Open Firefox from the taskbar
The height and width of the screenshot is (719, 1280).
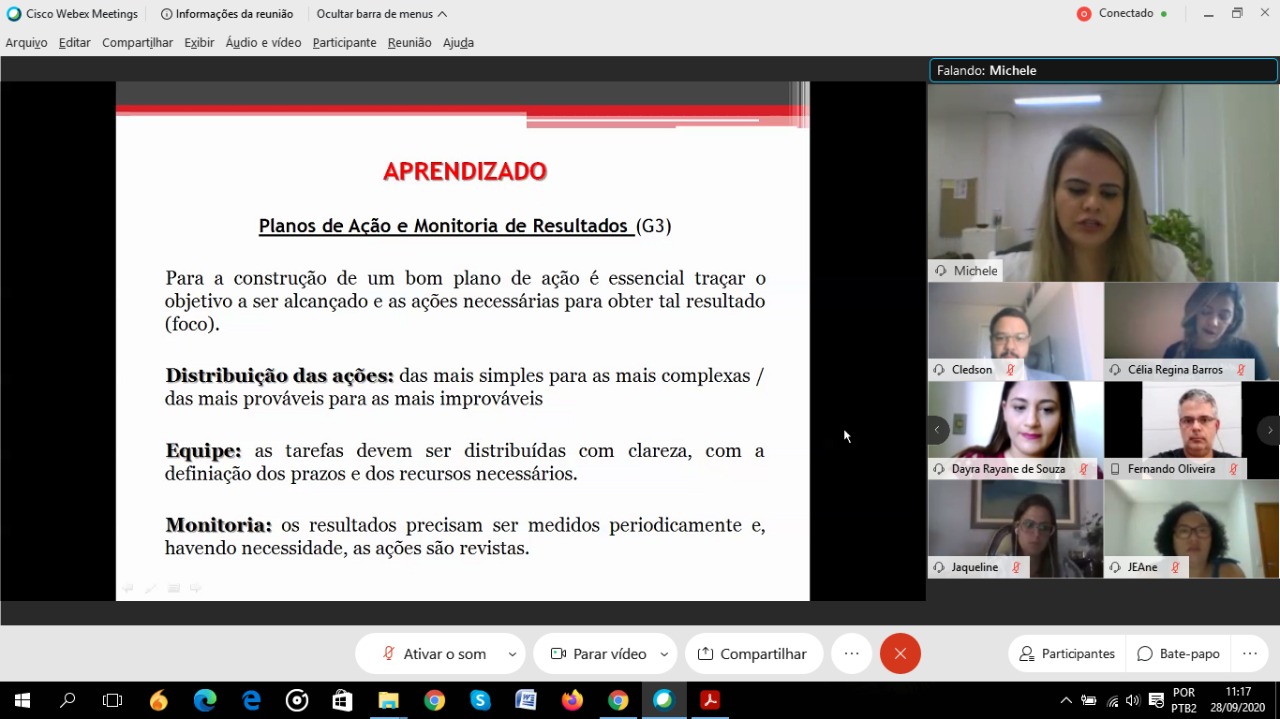(x=572, y=700)
